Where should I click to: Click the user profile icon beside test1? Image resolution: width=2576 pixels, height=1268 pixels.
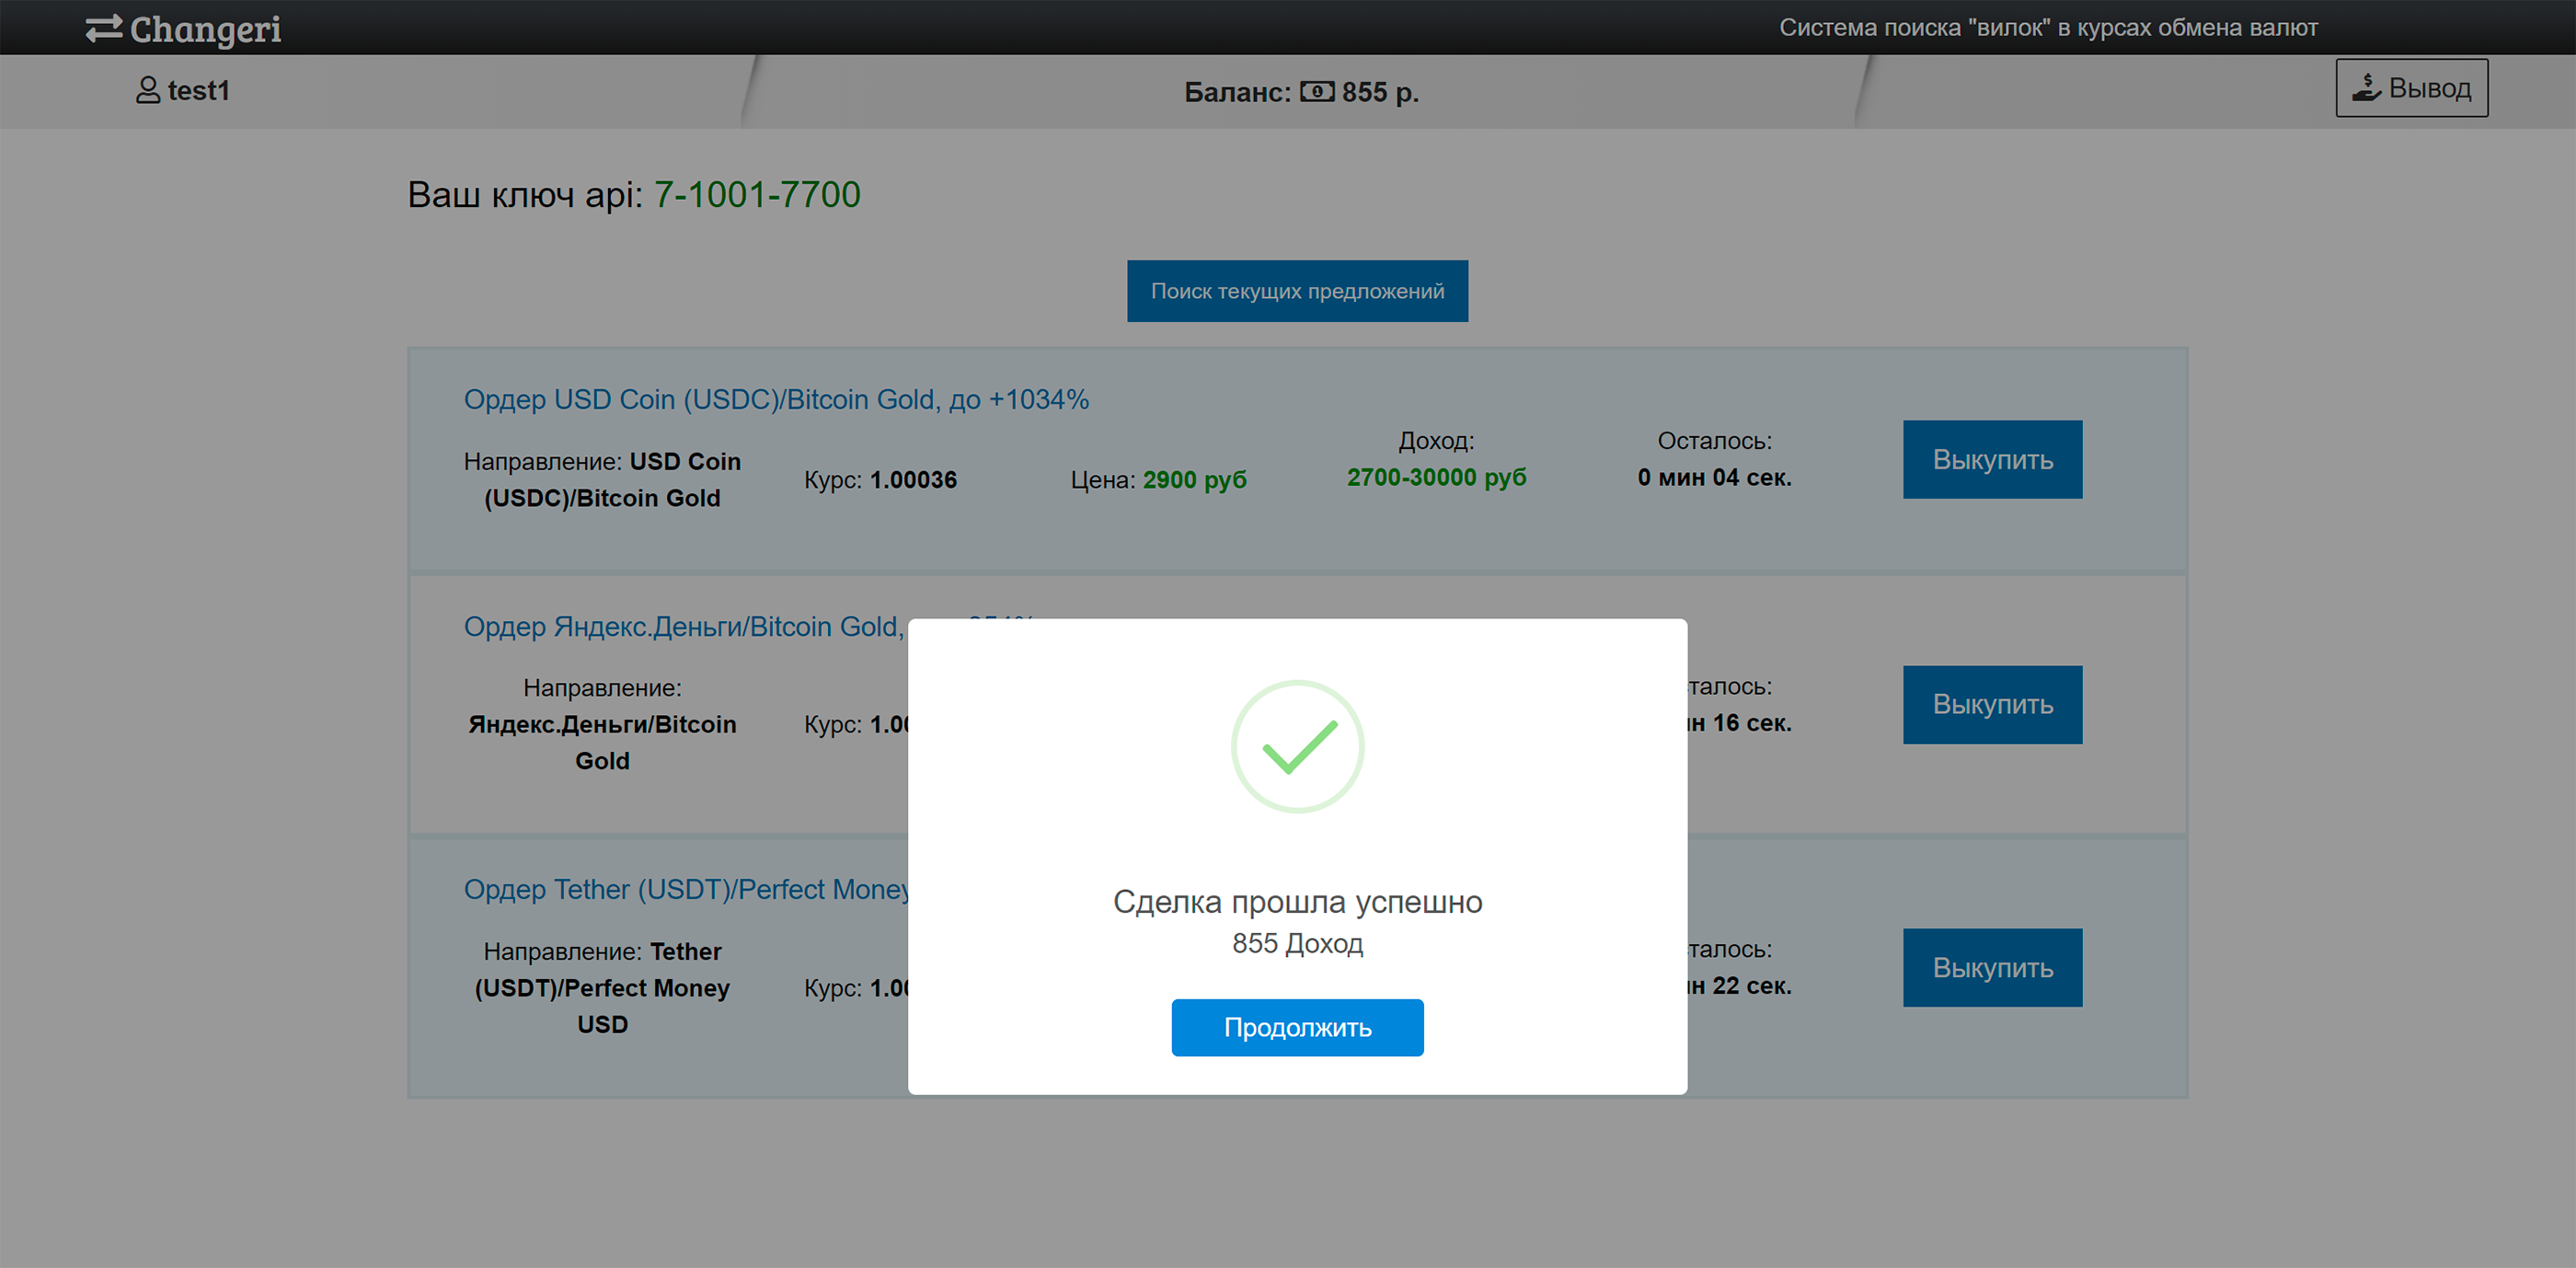[x=148, y=90]
